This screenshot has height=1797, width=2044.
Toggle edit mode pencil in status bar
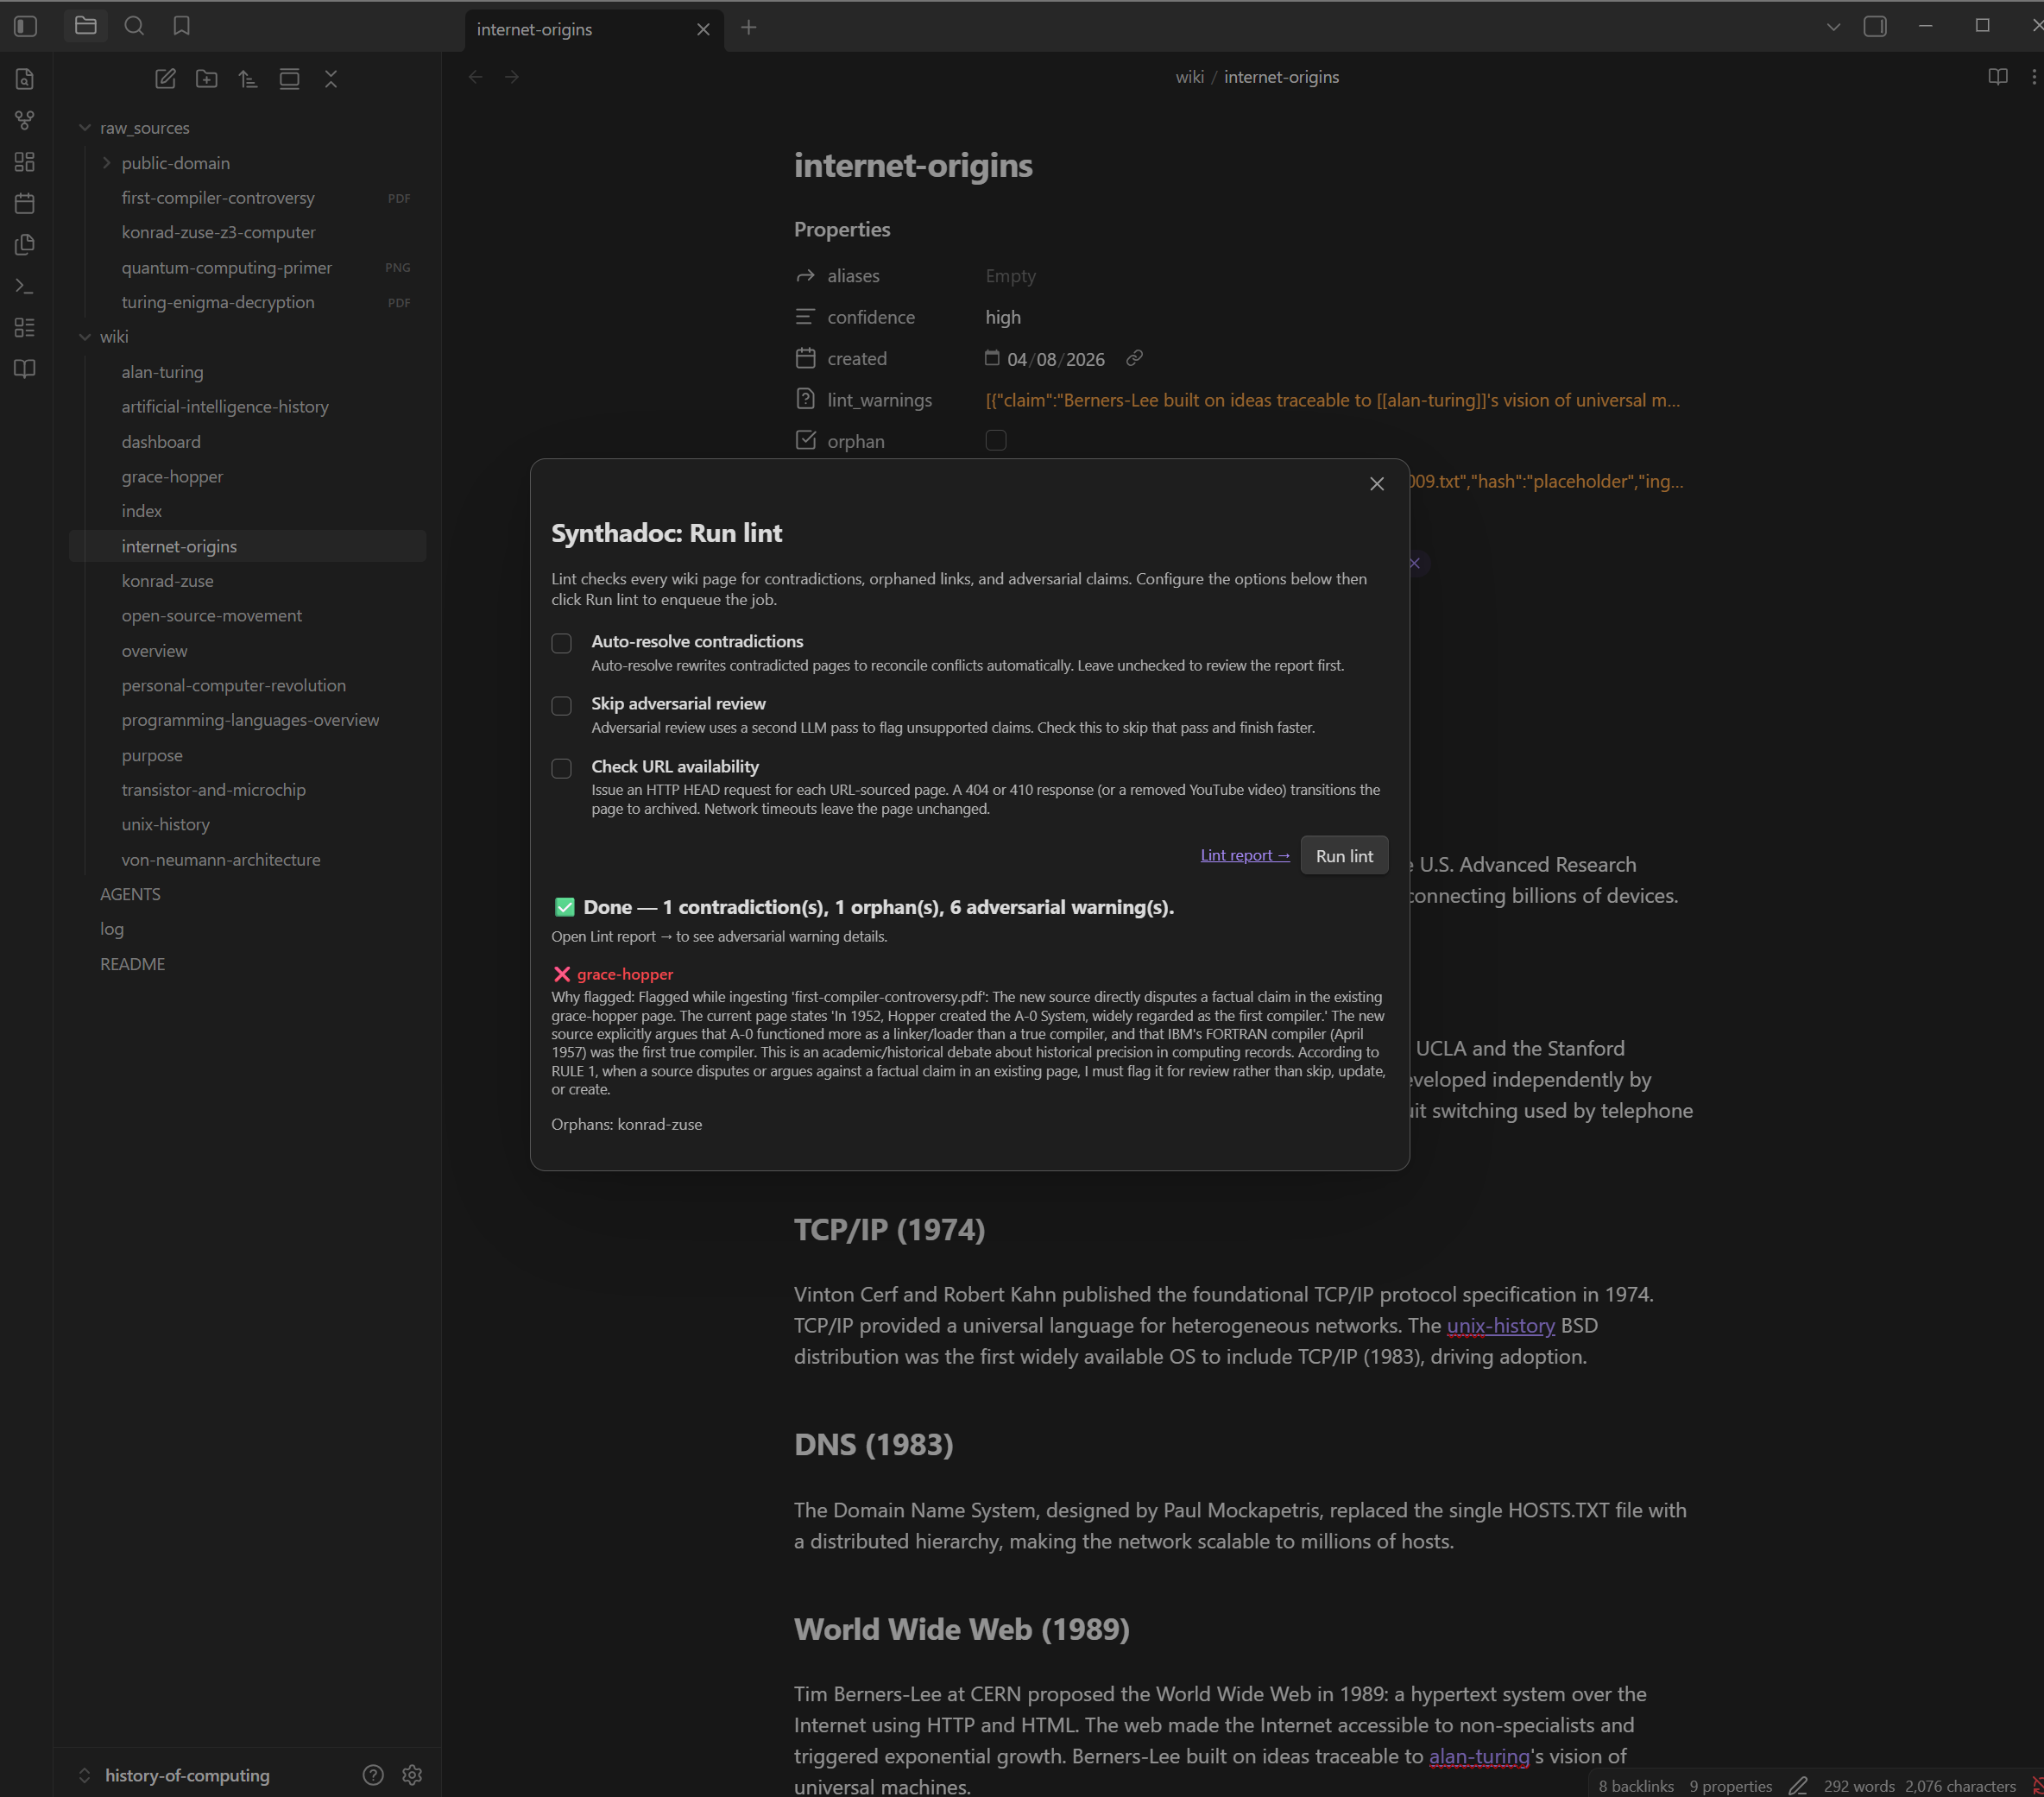tap(1798, 1785)
